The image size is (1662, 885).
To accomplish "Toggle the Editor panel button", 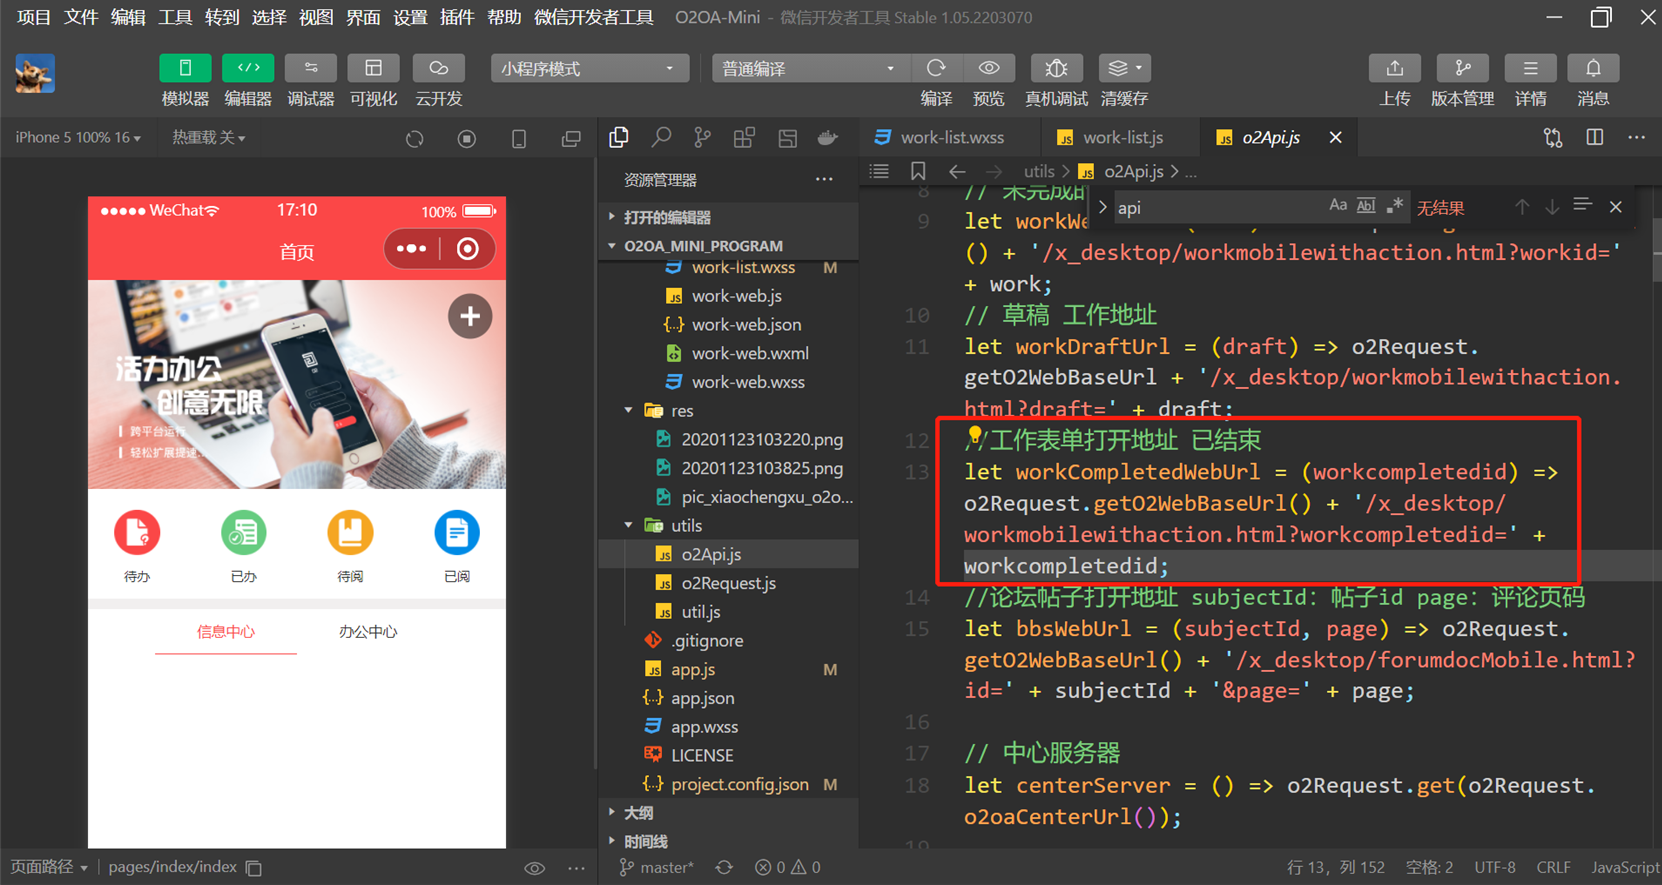I will click(248, 68).
